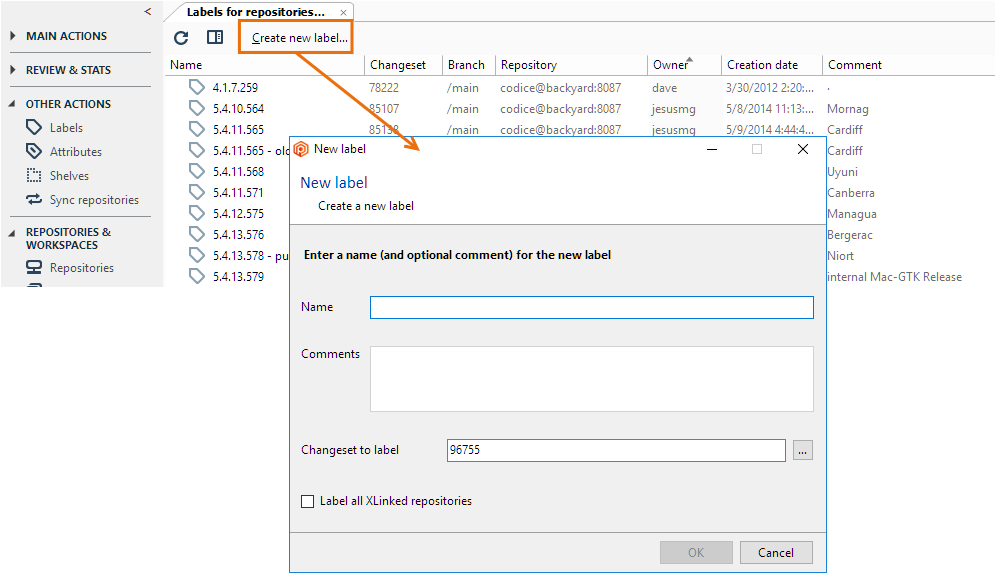Click comment Managua cell
Viewport: 996px width, 580px height.
[852, 214]
